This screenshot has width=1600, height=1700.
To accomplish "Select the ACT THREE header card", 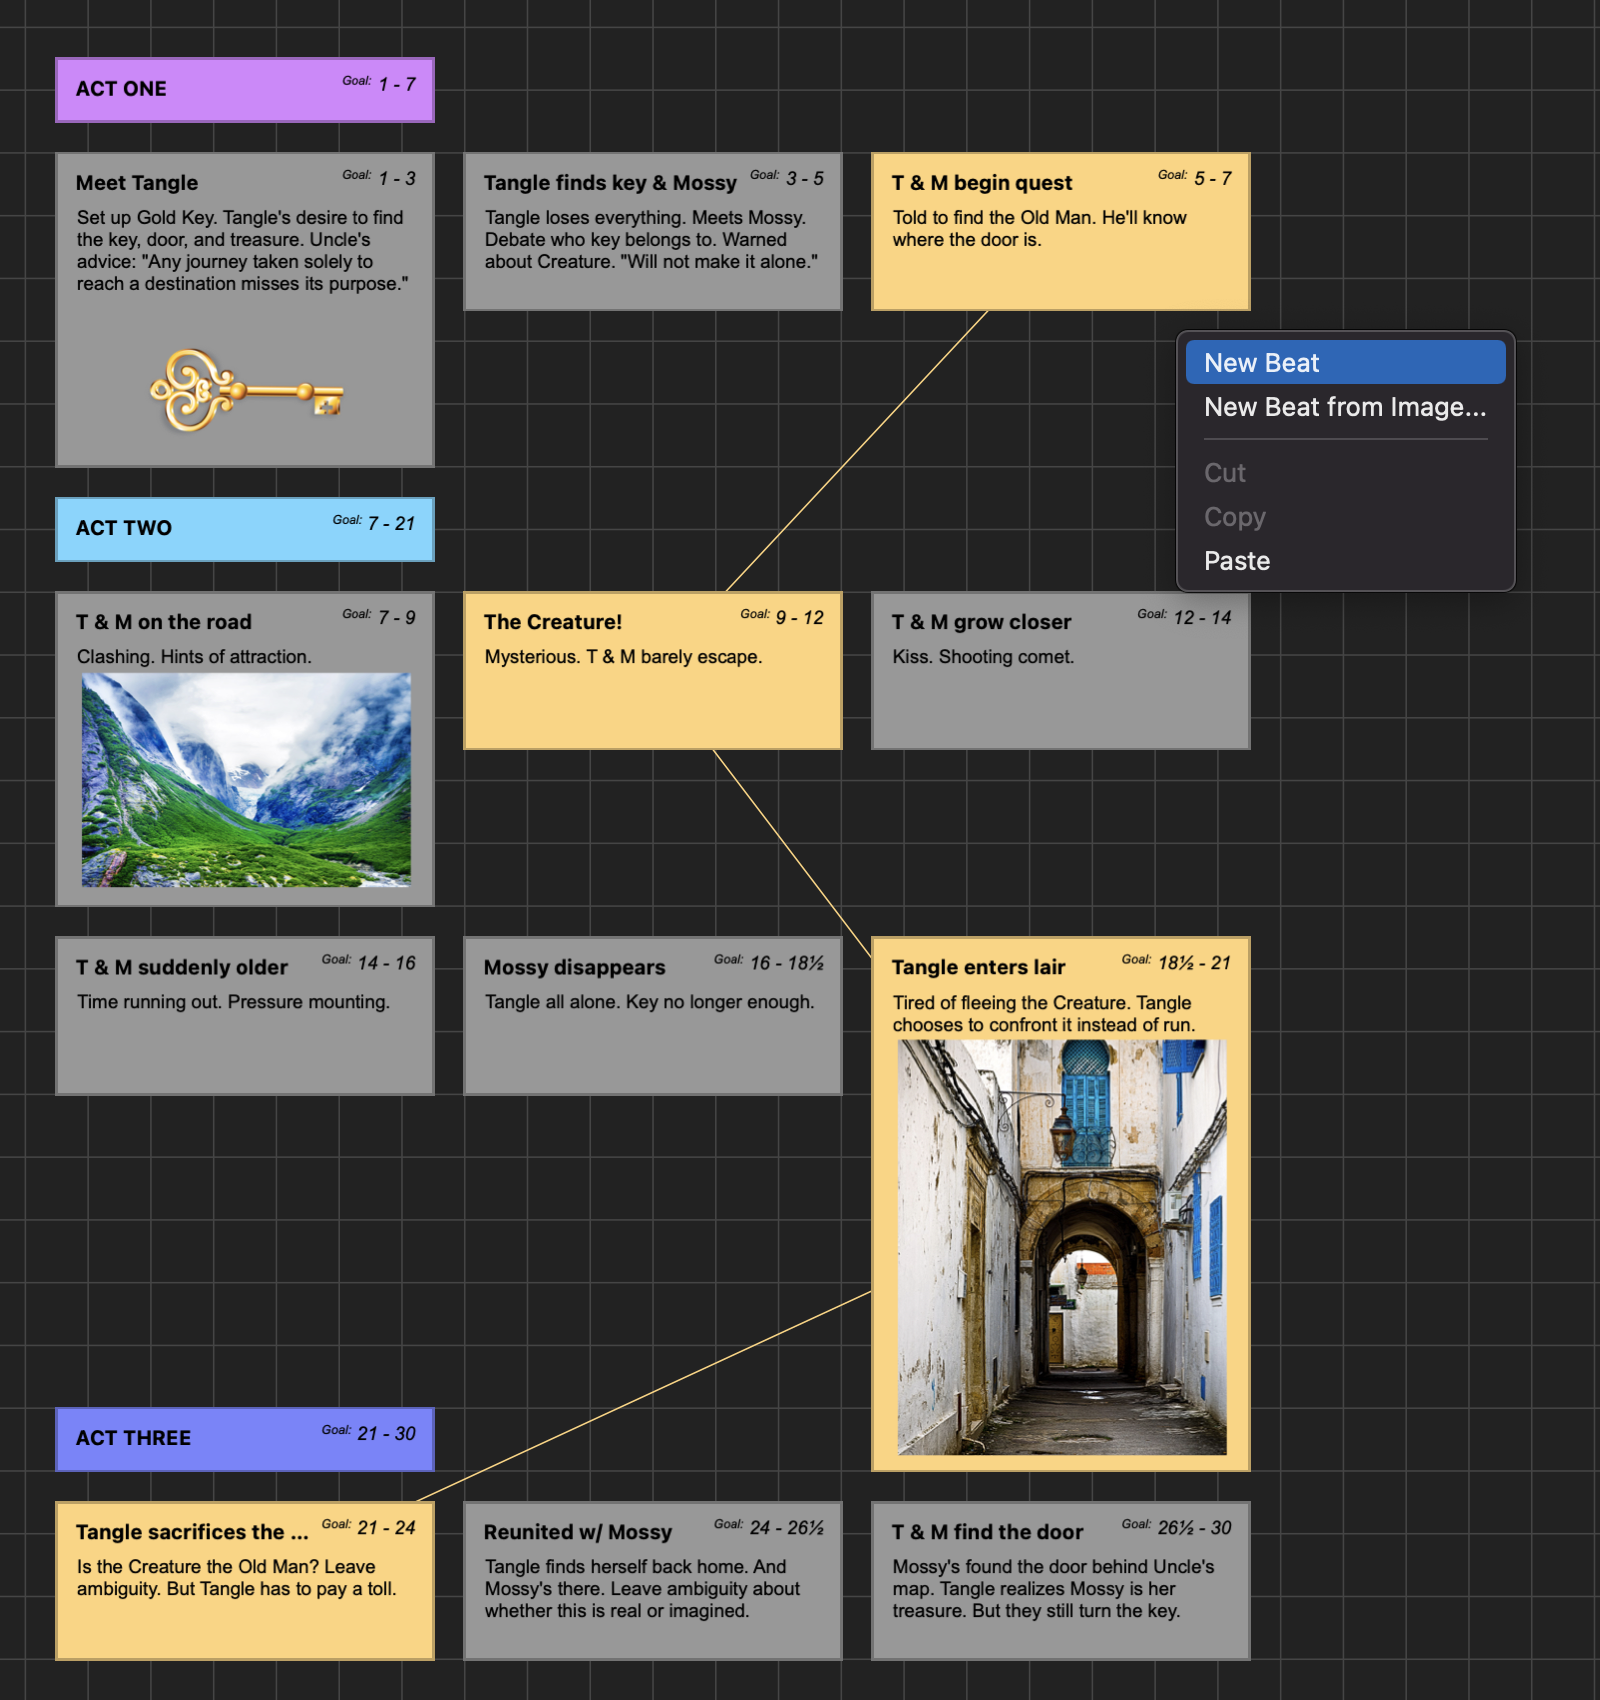I will point(244,1439).
